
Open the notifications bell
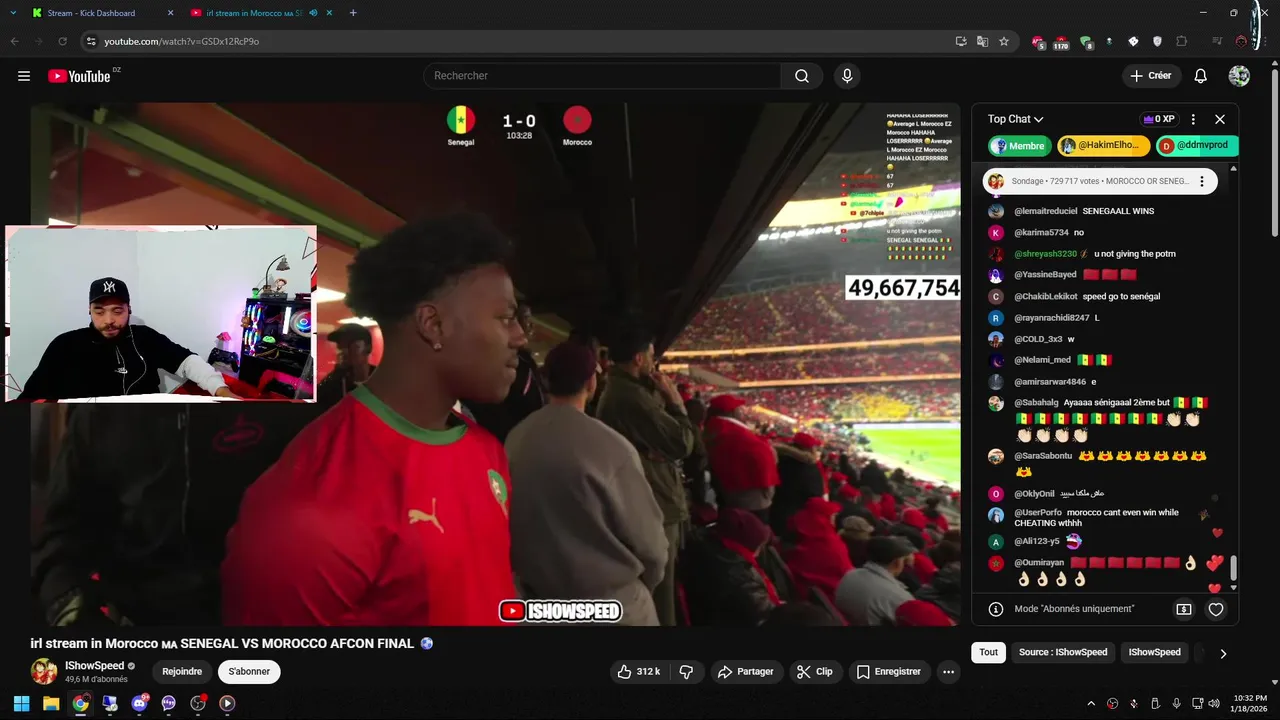pyautogui.click(x=1201, y=76)
